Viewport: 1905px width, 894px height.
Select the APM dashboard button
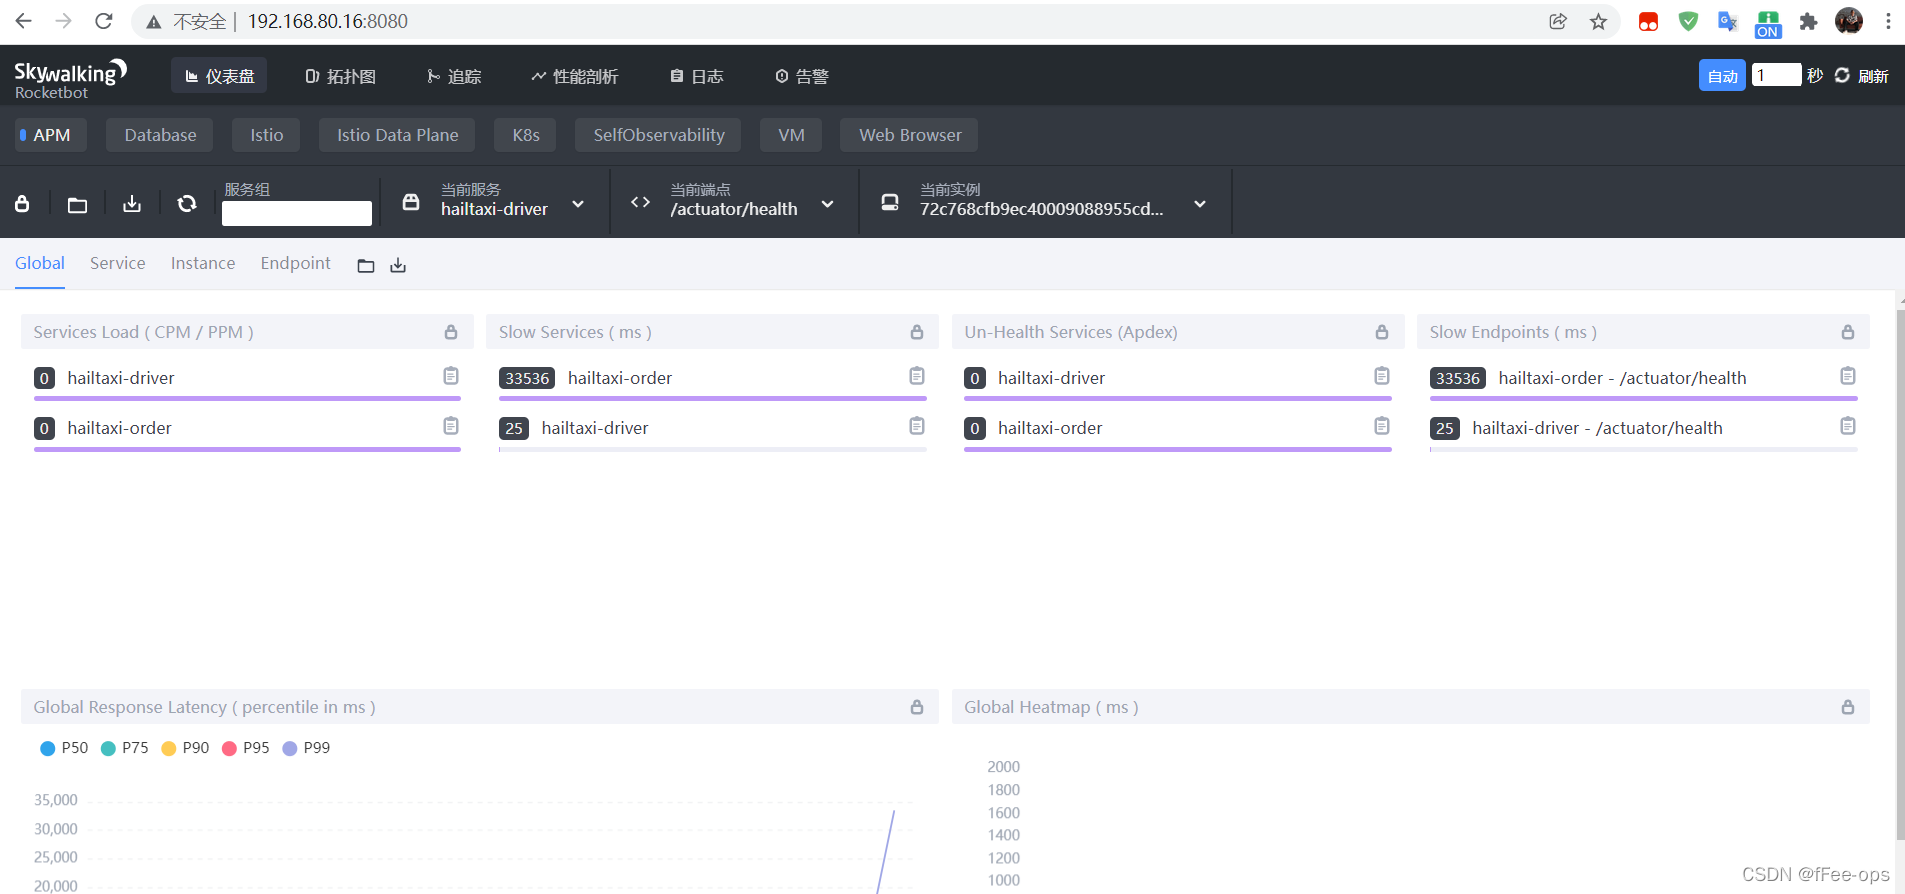coord(51,135)
